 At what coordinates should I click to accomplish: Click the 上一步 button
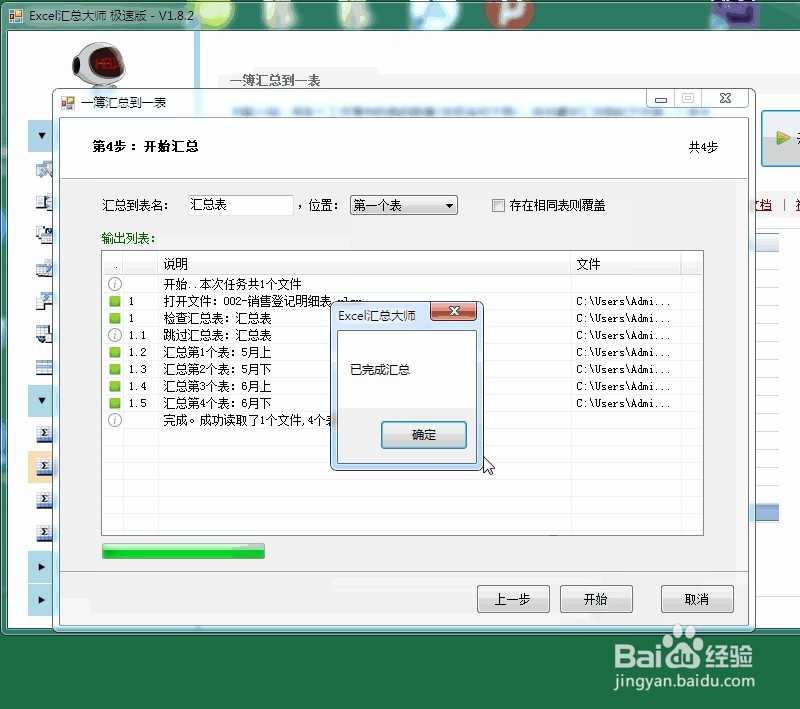pyautogui.click(x=513, y=599)
